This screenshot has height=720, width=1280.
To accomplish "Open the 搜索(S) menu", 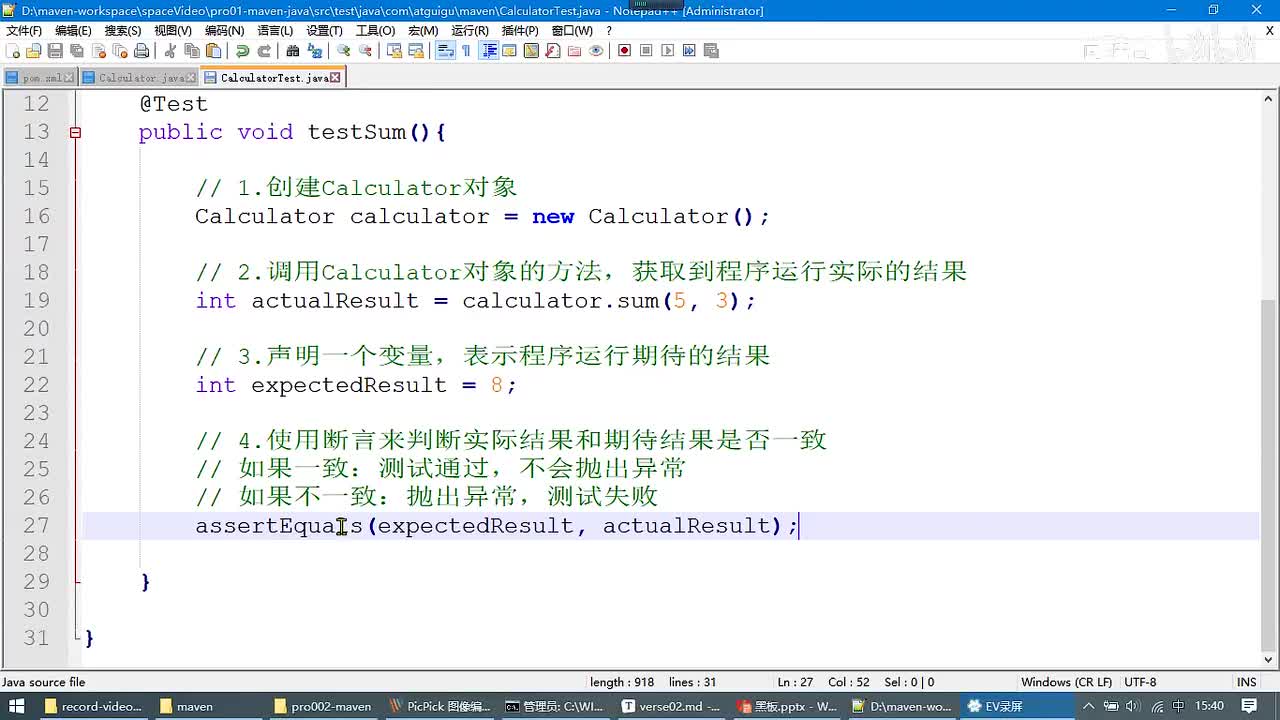I will point(122,31).
